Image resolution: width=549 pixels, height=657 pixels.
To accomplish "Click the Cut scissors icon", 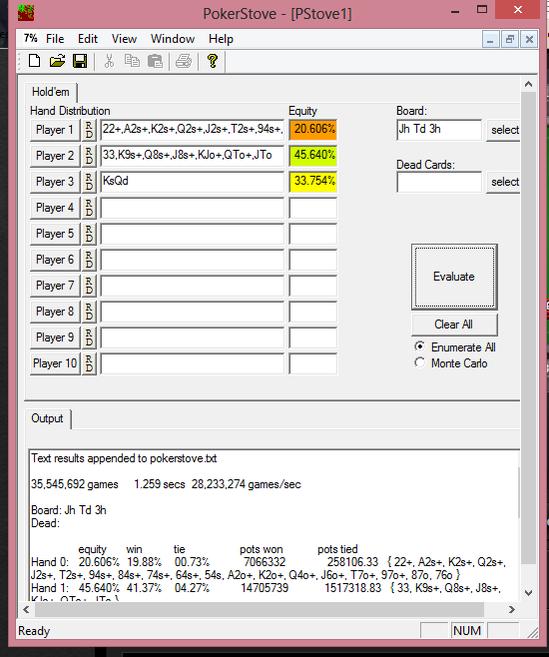I will pos(109,61).
